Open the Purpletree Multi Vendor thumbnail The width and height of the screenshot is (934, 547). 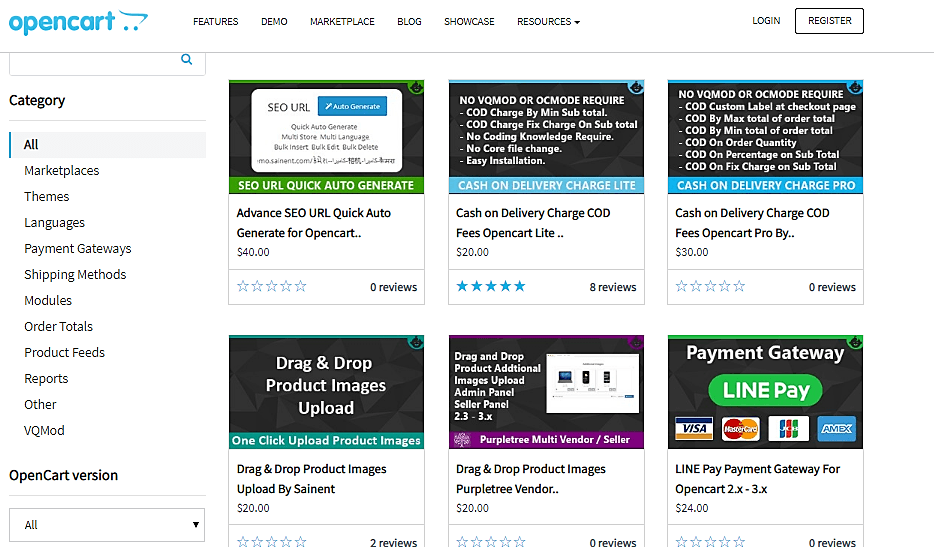[x=546, y=392]
